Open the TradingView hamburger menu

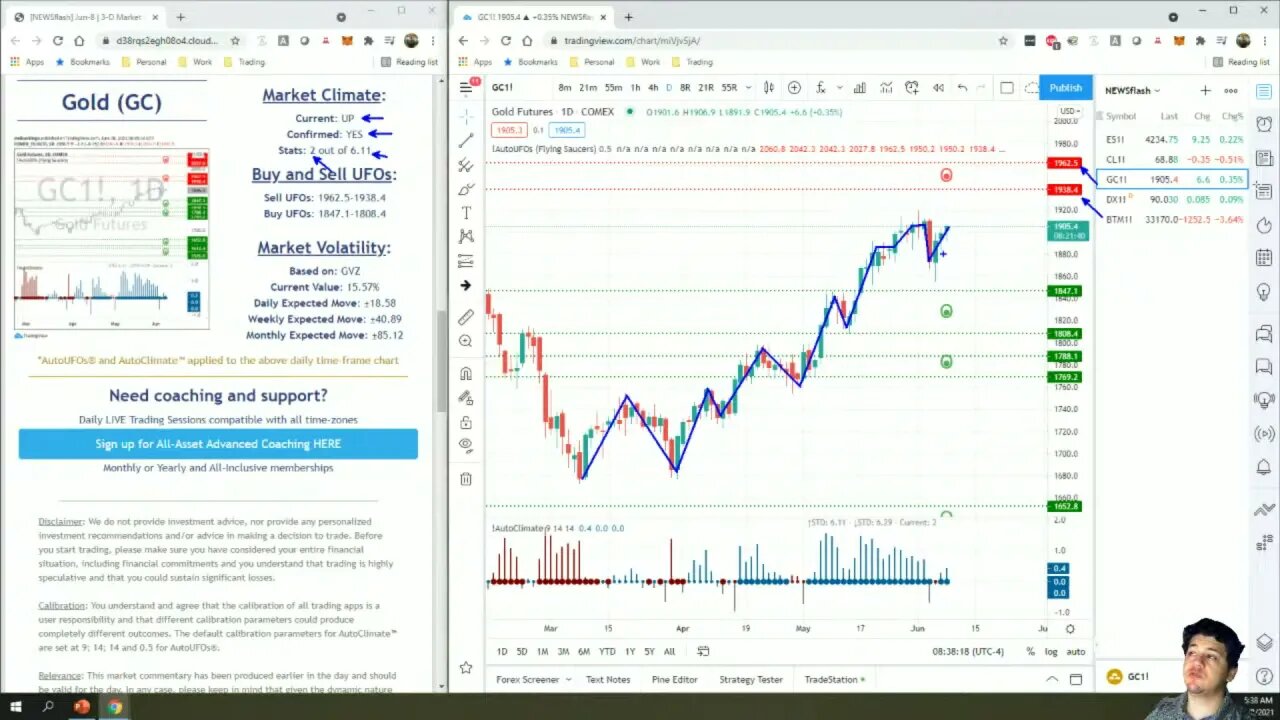pos(466,88)
